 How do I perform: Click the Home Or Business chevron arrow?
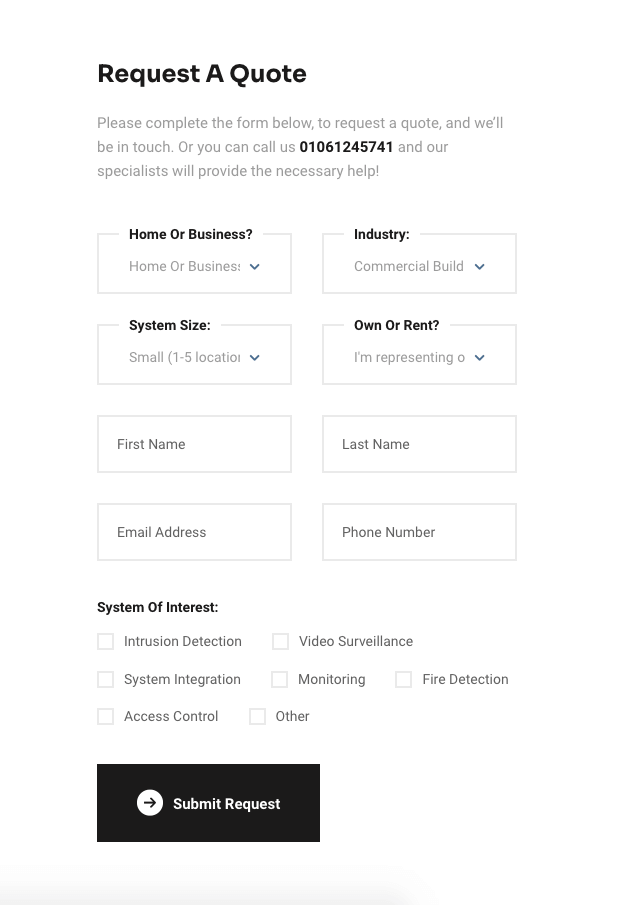pyautogui.click(x=255, y=267)
